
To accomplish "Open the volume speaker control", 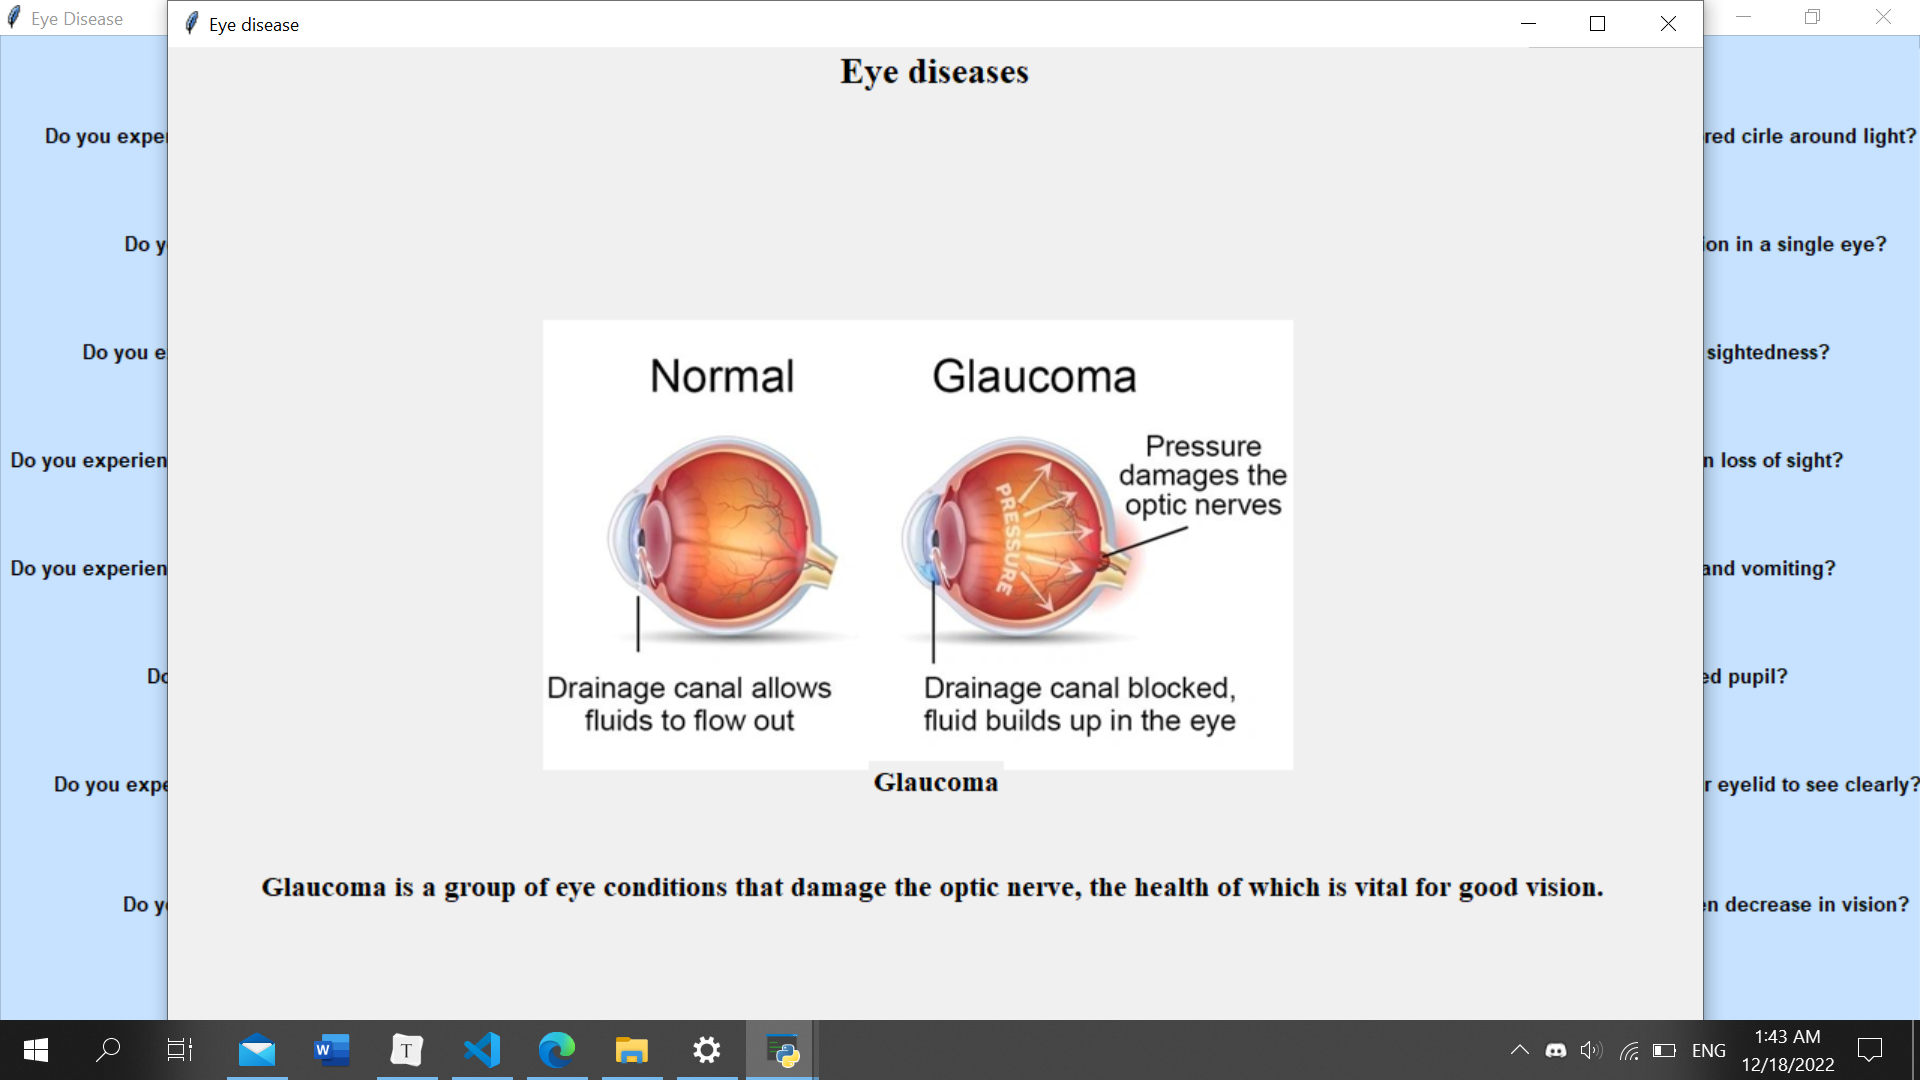I will pos(1591,1050).
